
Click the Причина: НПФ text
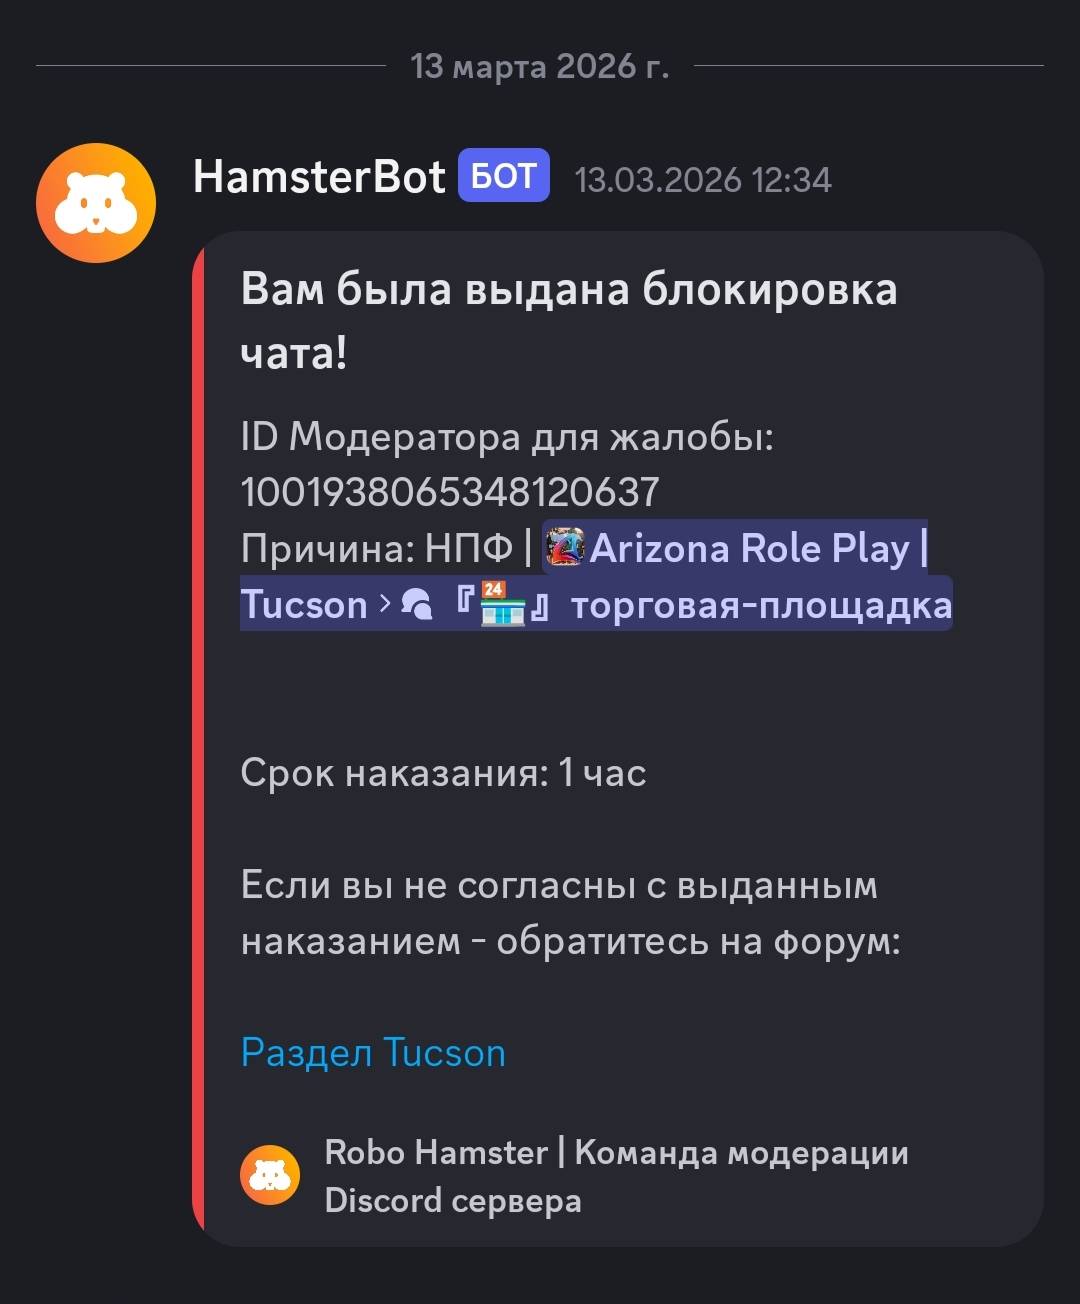pos(376,549)
